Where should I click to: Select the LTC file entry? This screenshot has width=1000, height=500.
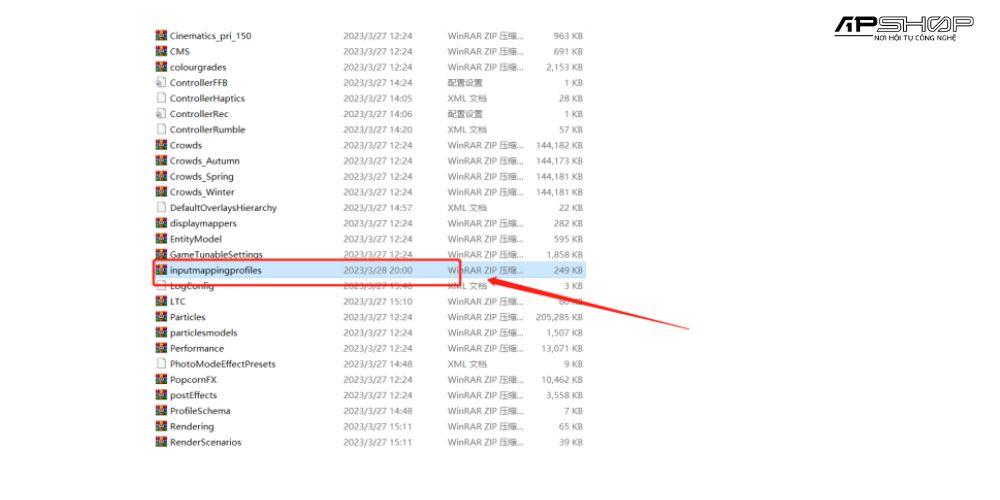point(178,301)
